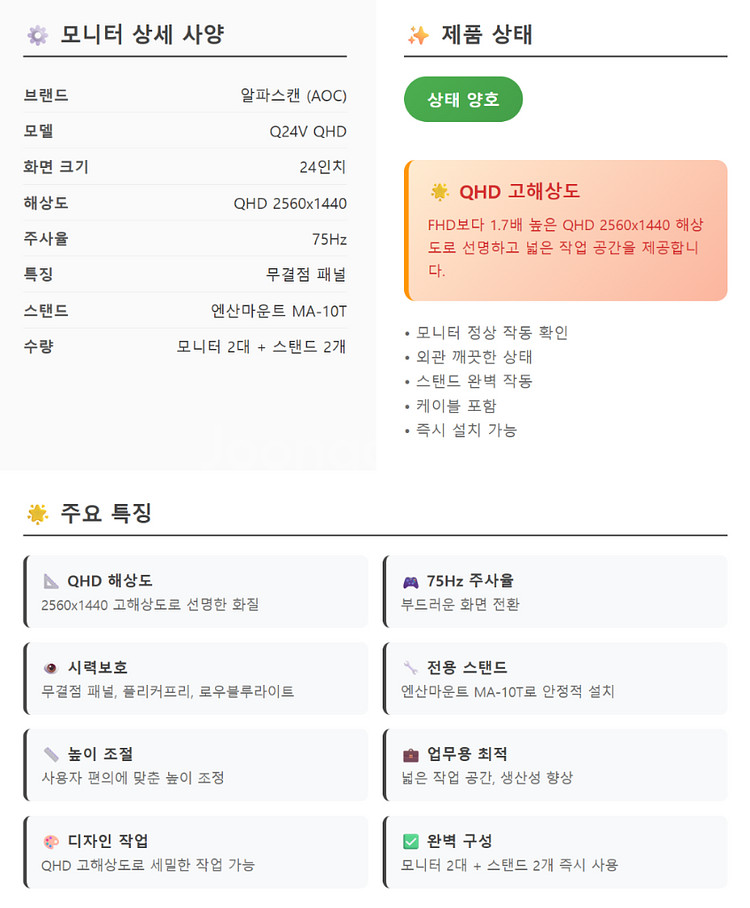Click the ruler icon beside 높이 조절
Screen dimensions: 750x908
click(x=51, y=754)
